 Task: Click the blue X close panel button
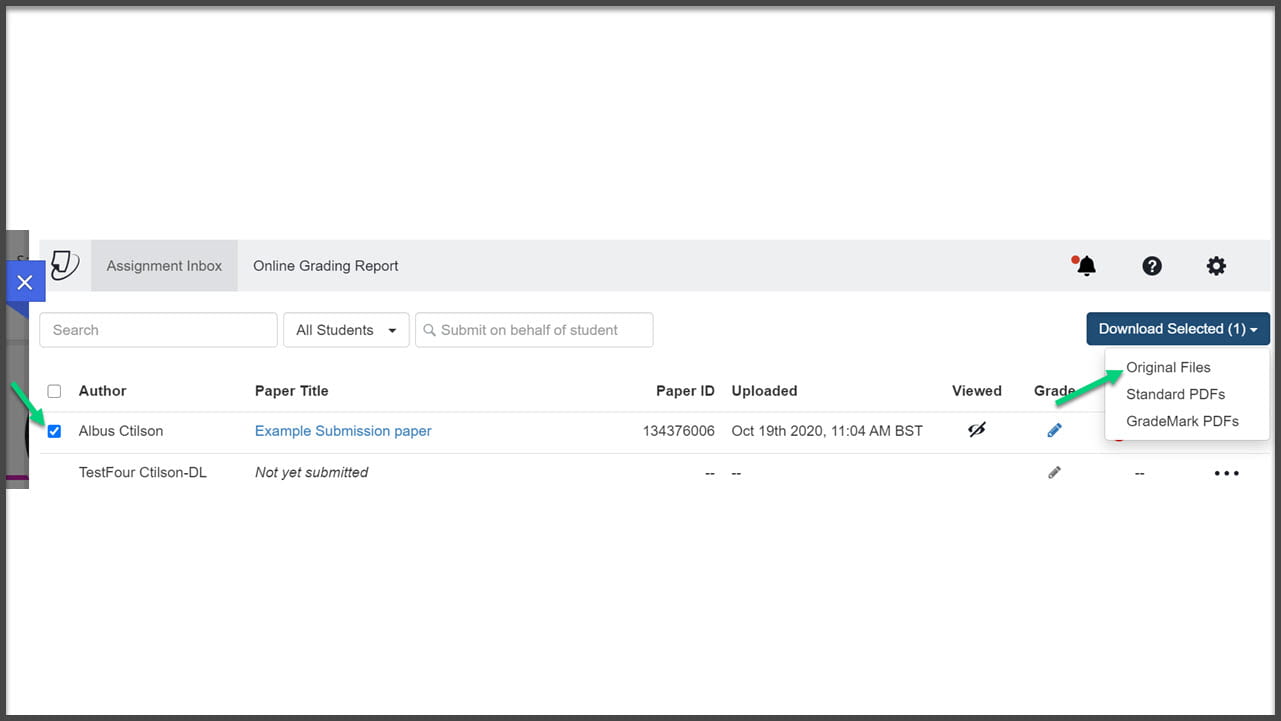(25, 282)
